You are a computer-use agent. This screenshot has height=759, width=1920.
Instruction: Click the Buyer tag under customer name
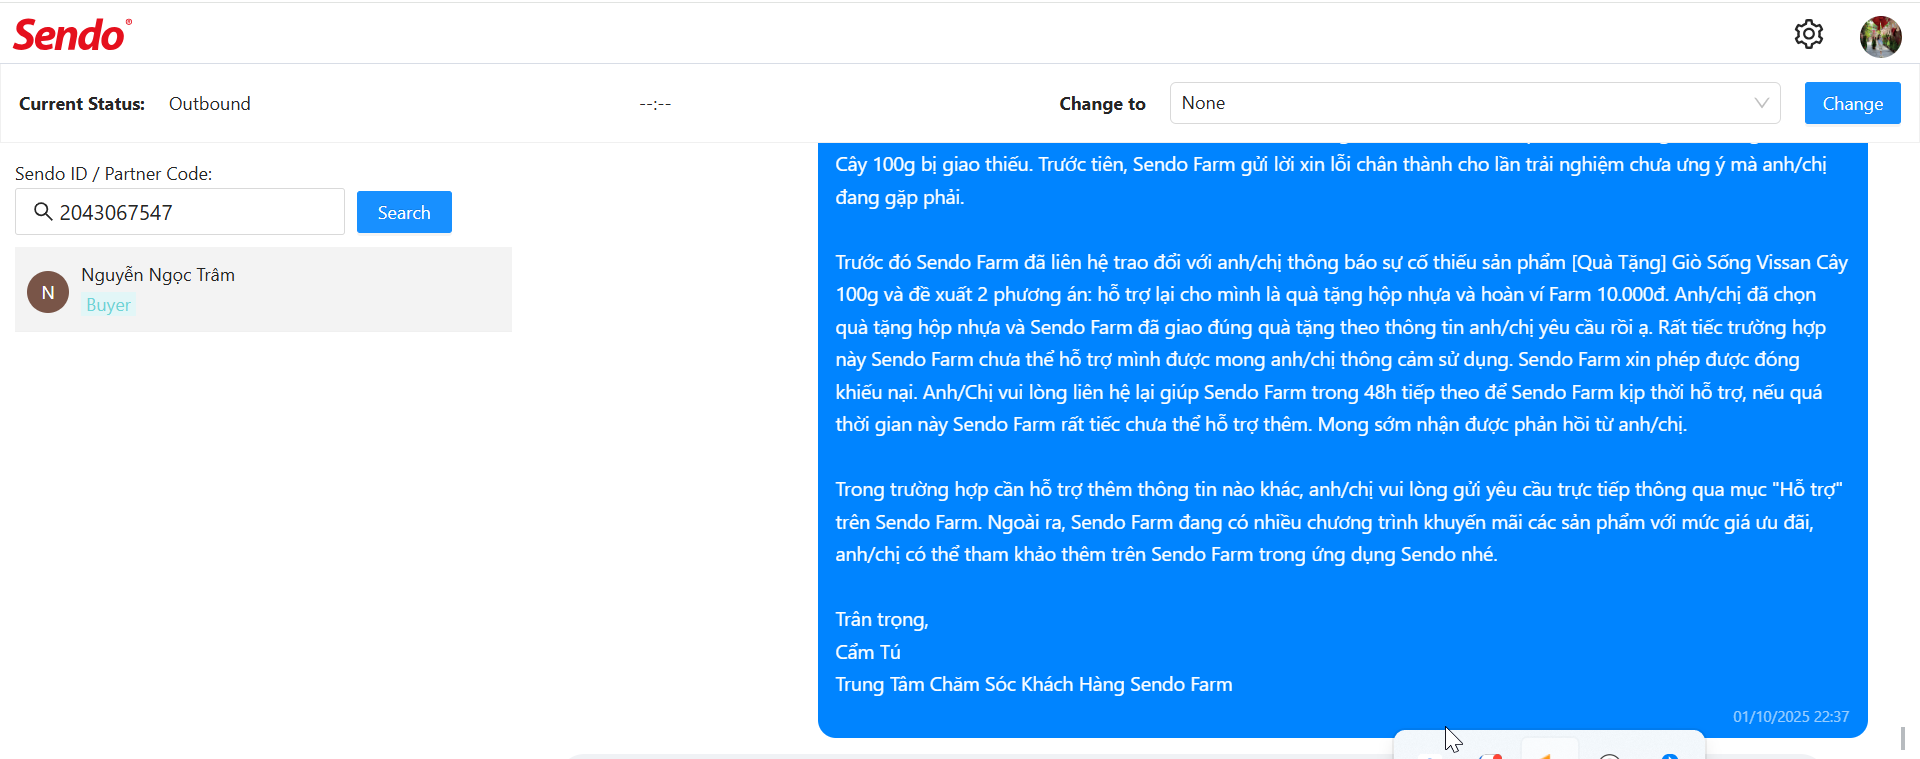[x=108, y=305]
